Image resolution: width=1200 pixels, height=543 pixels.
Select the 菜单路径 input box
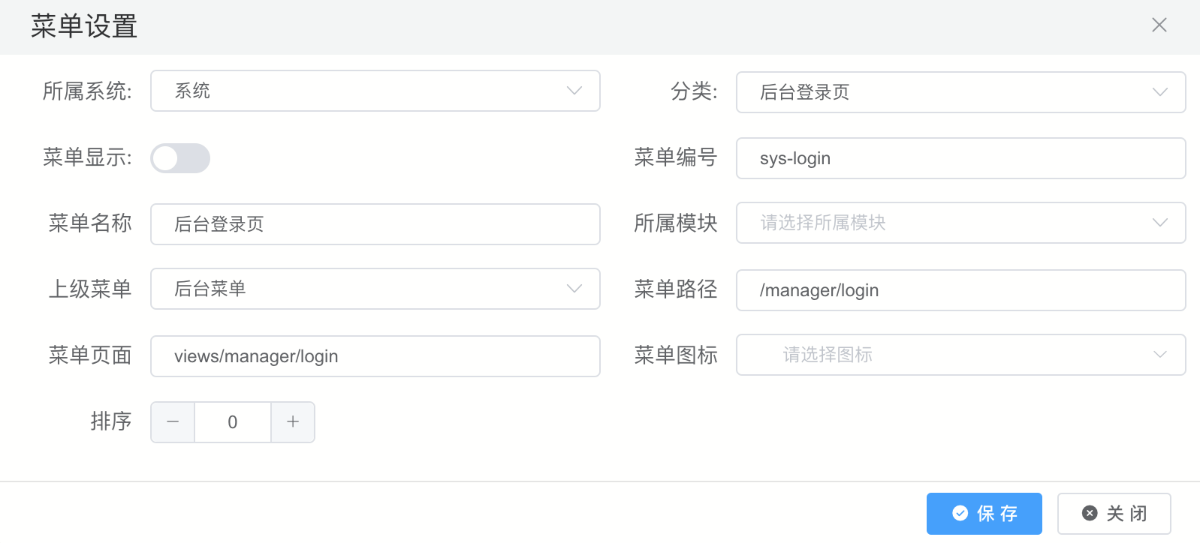960,290
